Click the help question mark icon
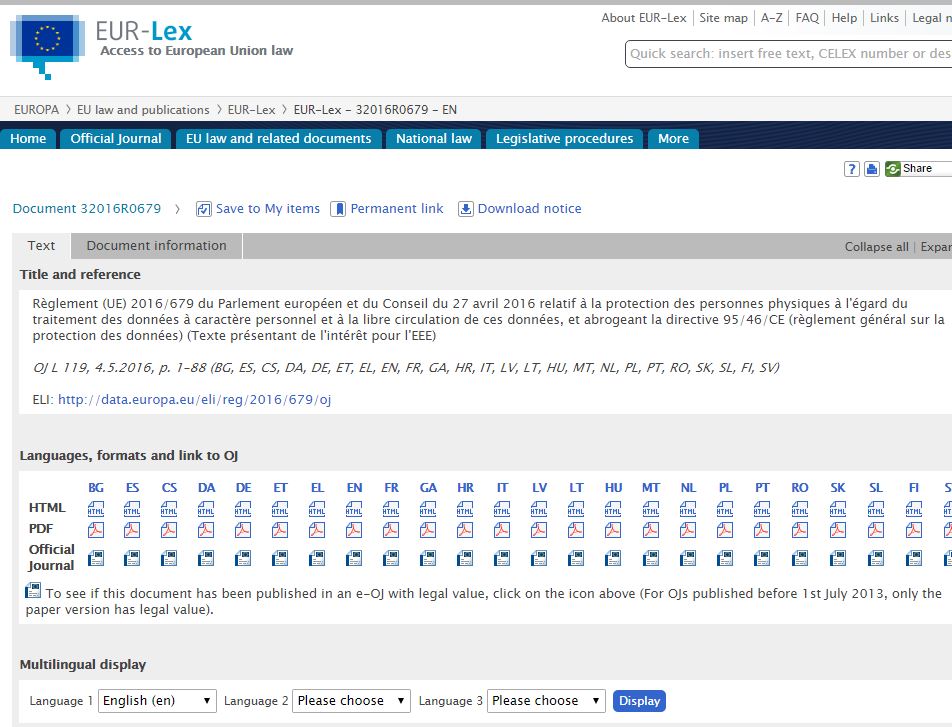 (x=852, y=169)
